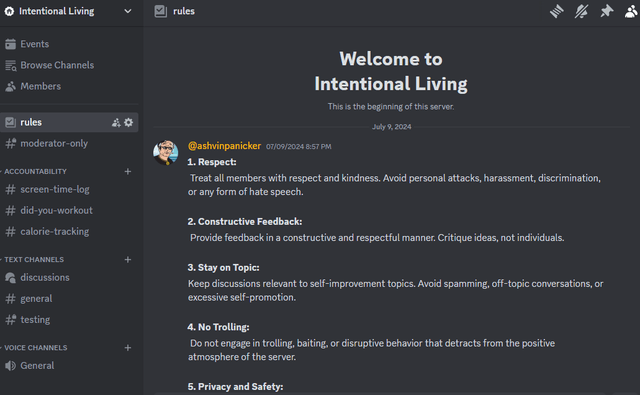Open pinned messages with the pin icon
The width and height of the screenshot is (640, 395).
pyautogui.click(x=607, y=11)
